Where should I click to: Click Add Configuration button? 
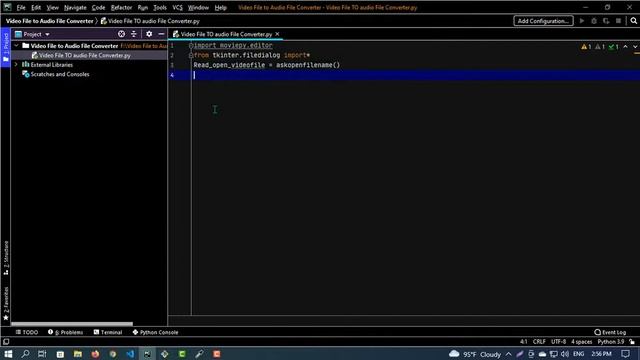pyautogui.click(x=543, y=21)
